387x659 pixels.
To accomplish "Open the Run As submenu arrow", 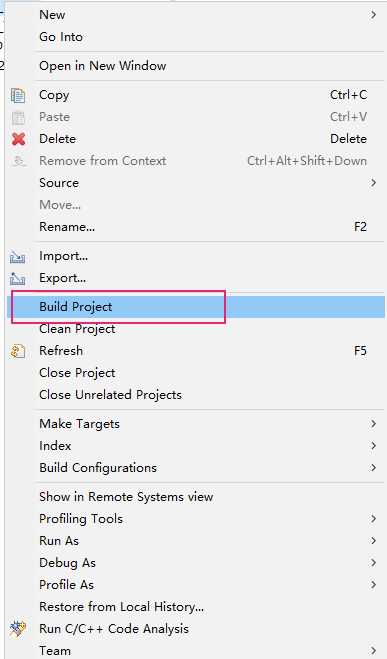I will (373, 541).
